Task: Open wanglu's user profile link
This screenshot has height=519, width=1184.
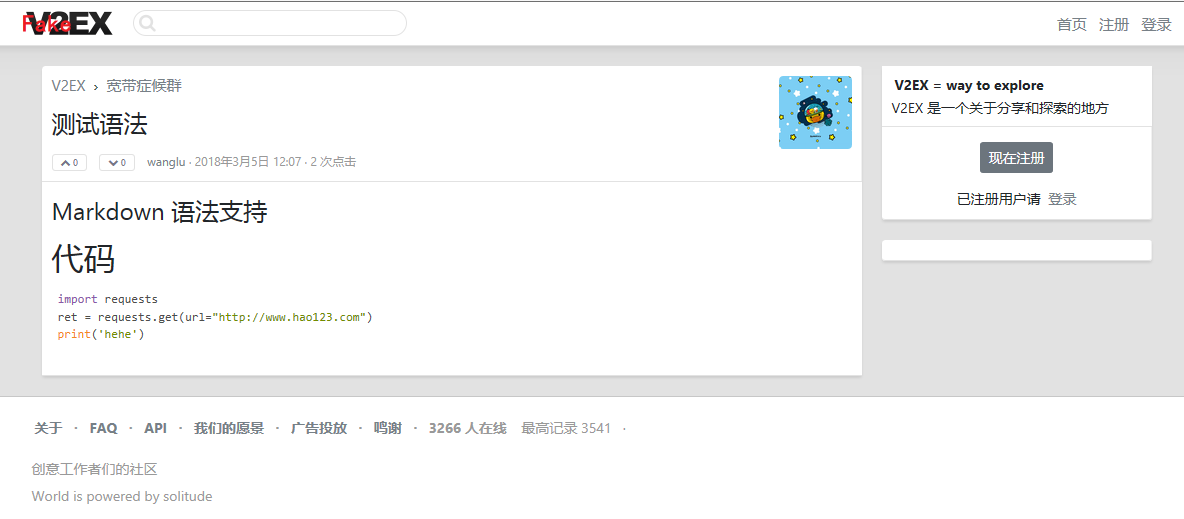Action: pos(166,162)
